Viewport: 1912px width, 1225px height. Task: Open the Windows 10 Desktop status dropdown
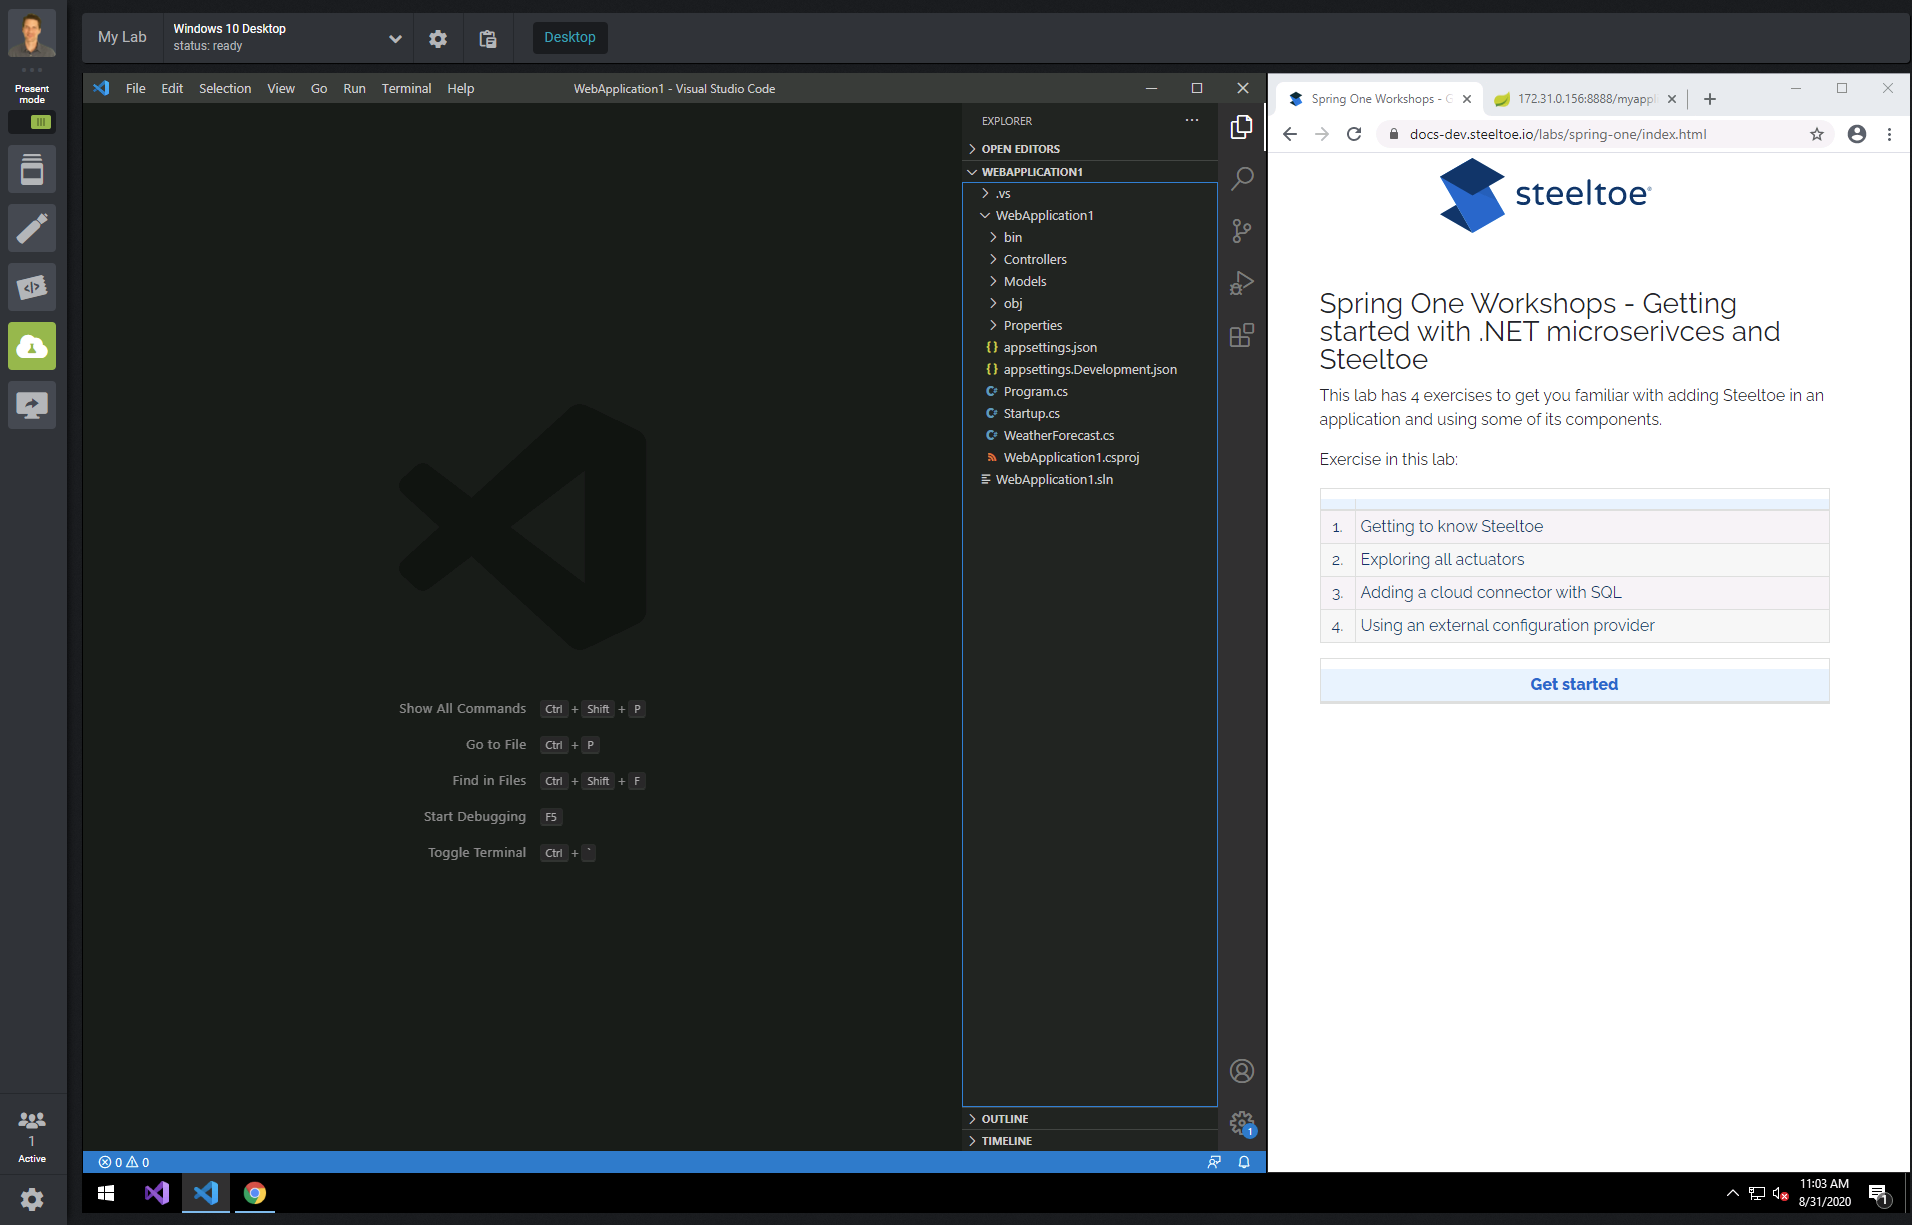coord(395,37)
